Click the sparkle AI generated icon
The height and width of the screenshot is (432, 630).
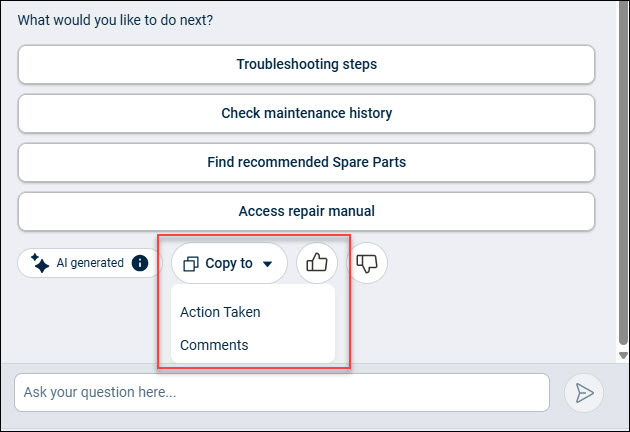40,263
